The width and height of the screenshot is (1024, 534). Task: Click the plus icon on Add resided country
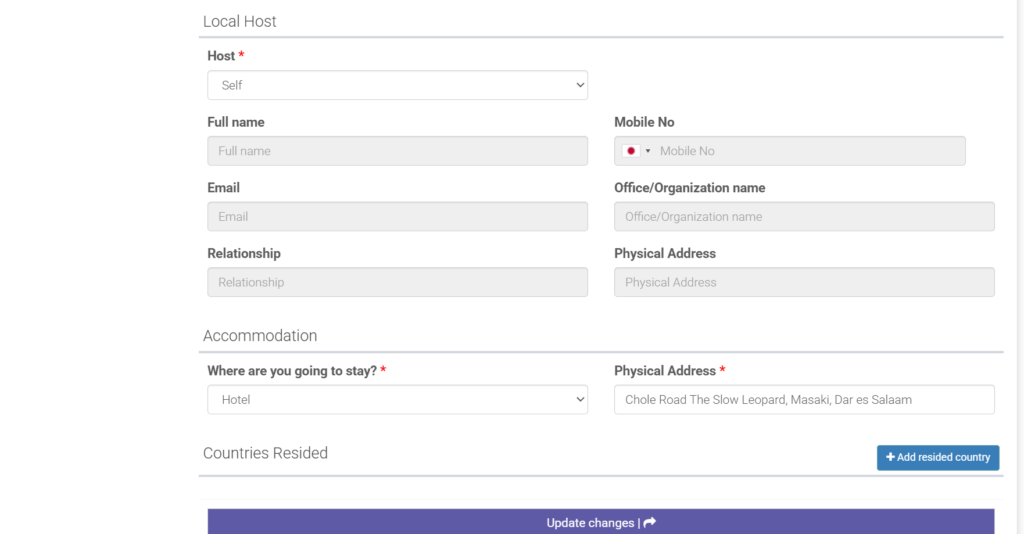(x=890, y=457)
